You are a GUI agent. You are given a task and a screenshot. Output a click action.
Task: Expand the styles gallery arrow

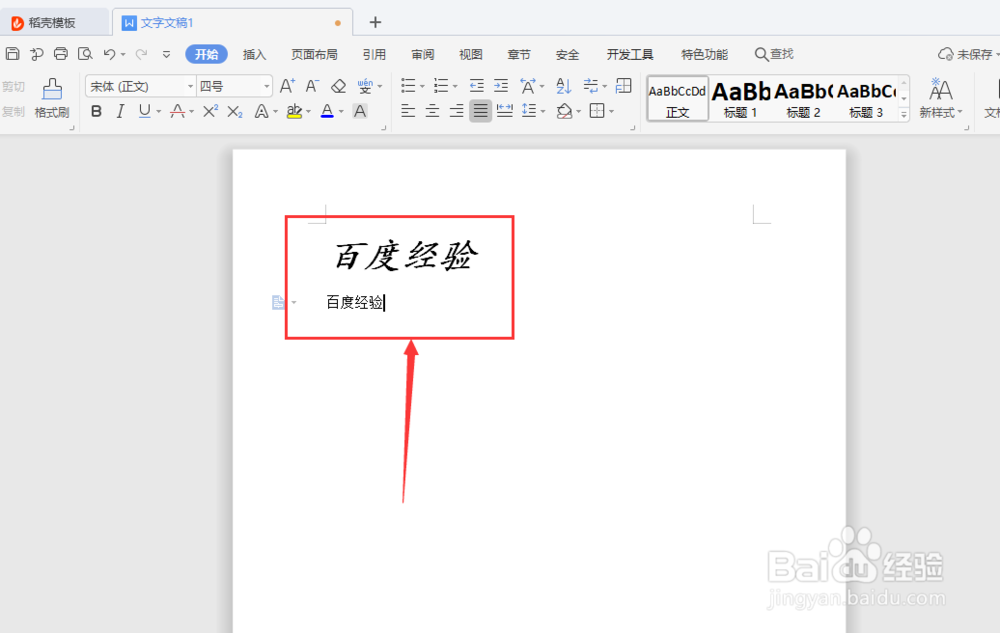[x=904, y=114]
